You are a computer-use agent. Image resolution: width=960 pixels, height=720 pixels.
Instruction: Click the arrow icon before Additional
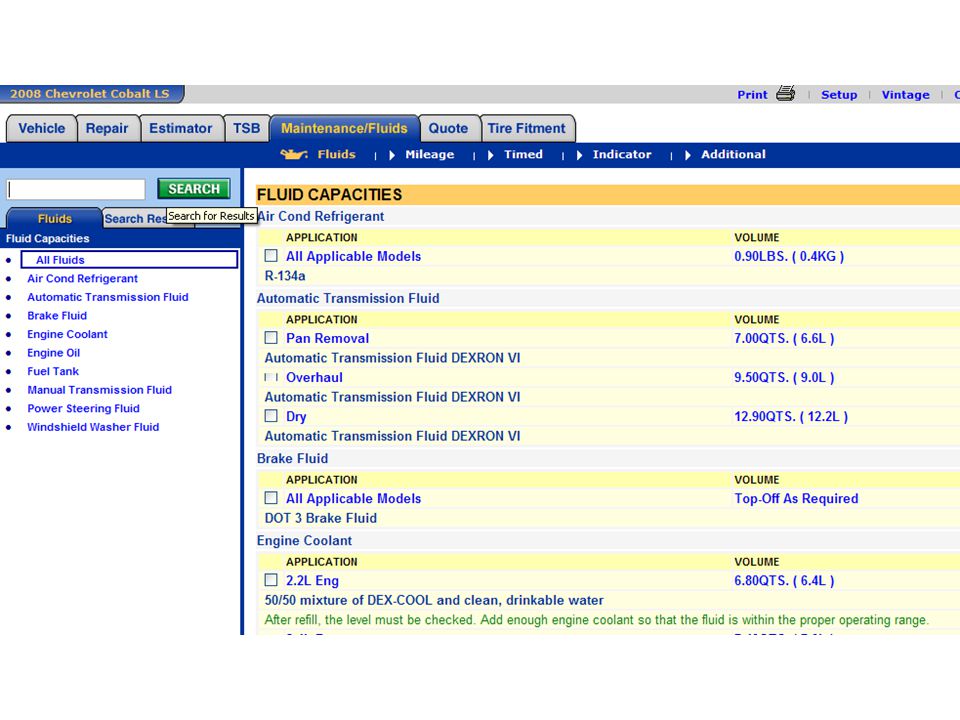688,155
